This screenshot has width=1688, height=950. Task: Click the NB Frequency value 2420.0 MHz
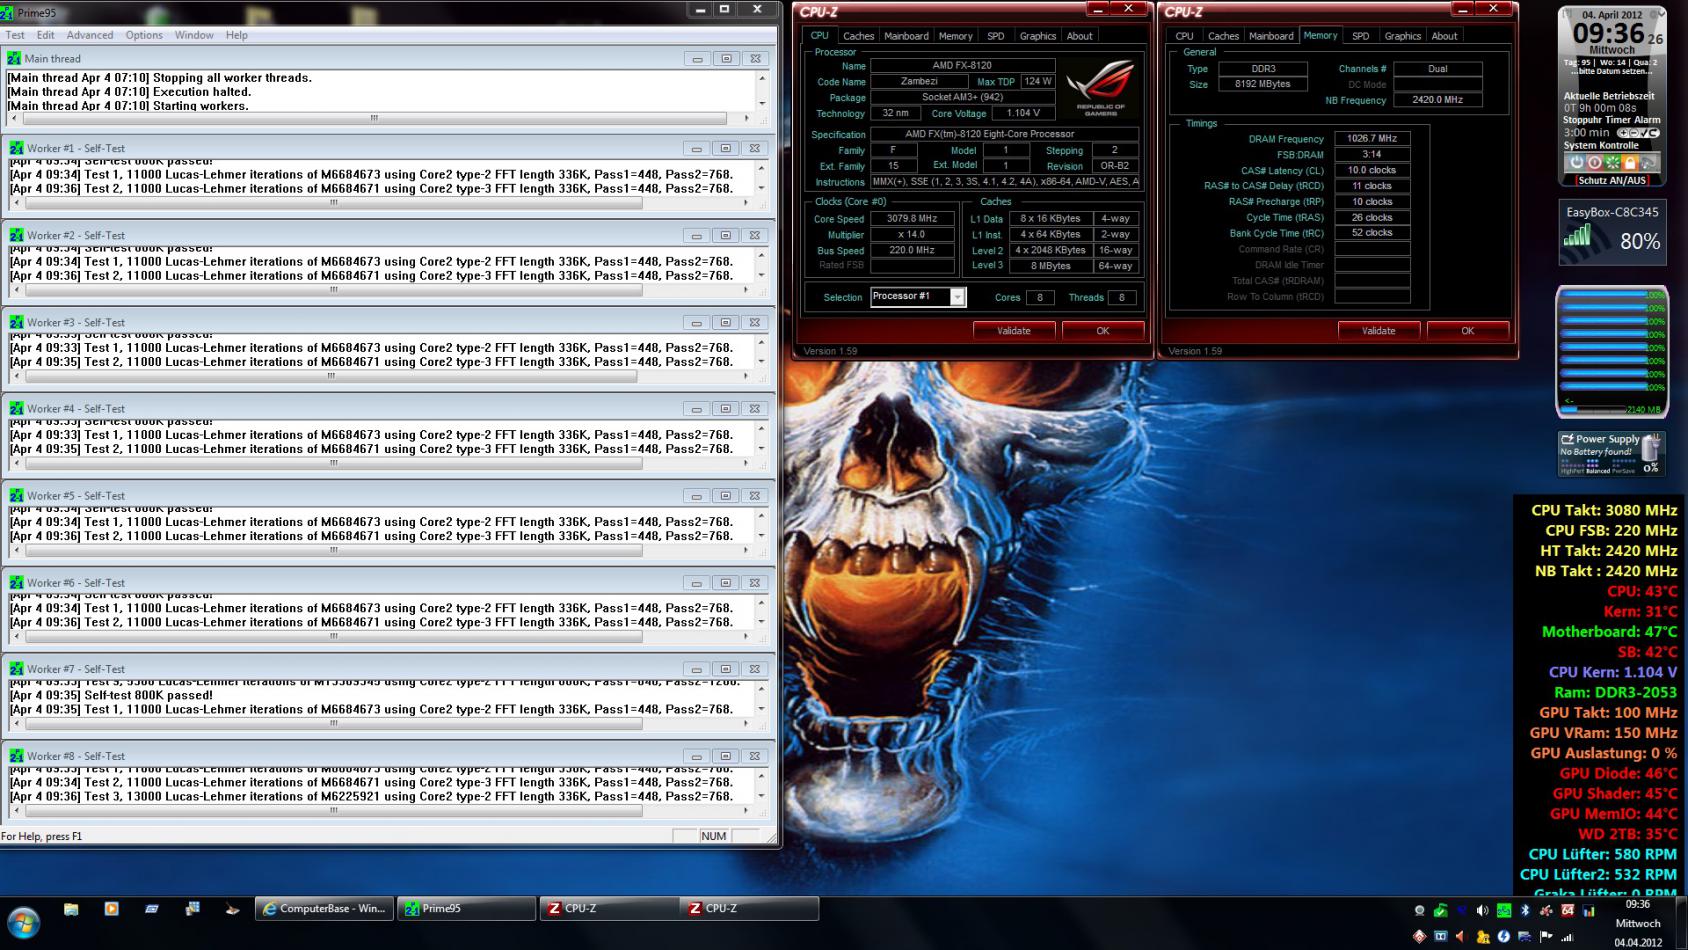[1437, 100]
